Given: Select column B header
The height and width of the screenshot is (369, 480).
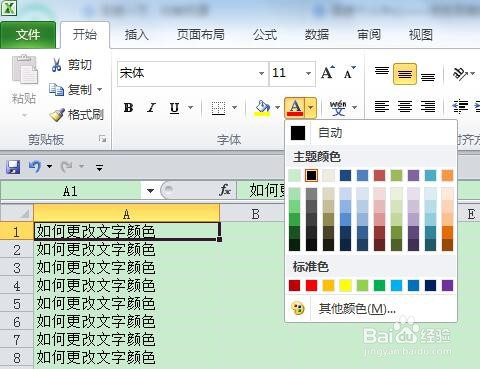Looking at the screenshot, I should 255,214.
